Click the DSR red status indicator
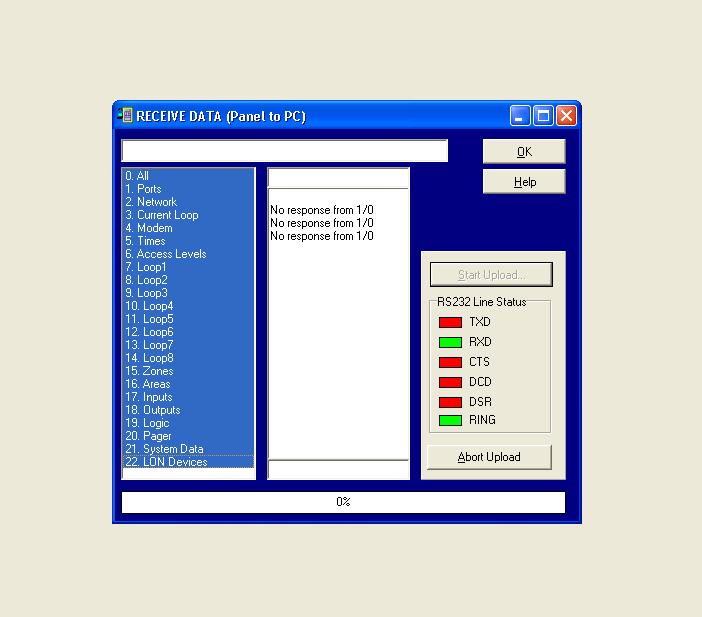Image resolution: width=702 pixels, height=617 pixels. pyautogui.click(x=450, y=402)
